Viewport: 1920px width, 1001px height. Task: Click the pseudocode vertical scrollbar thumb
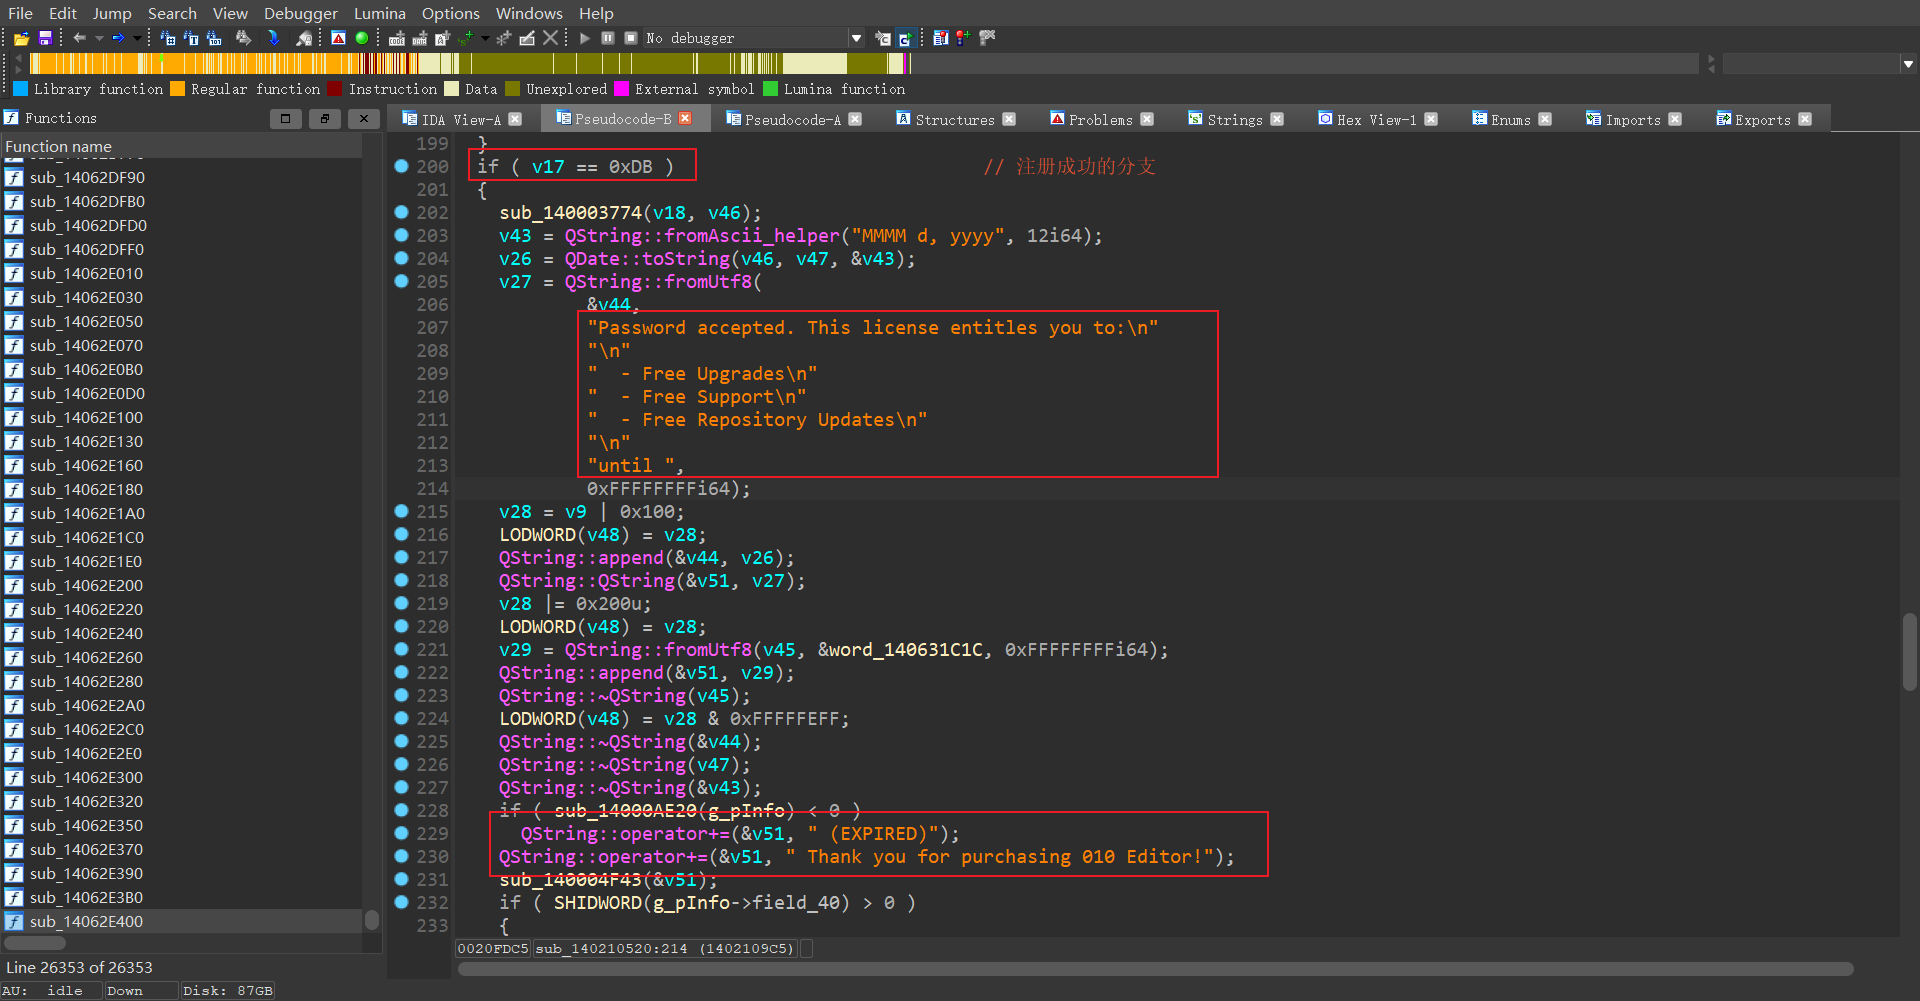click(1909, 652)
